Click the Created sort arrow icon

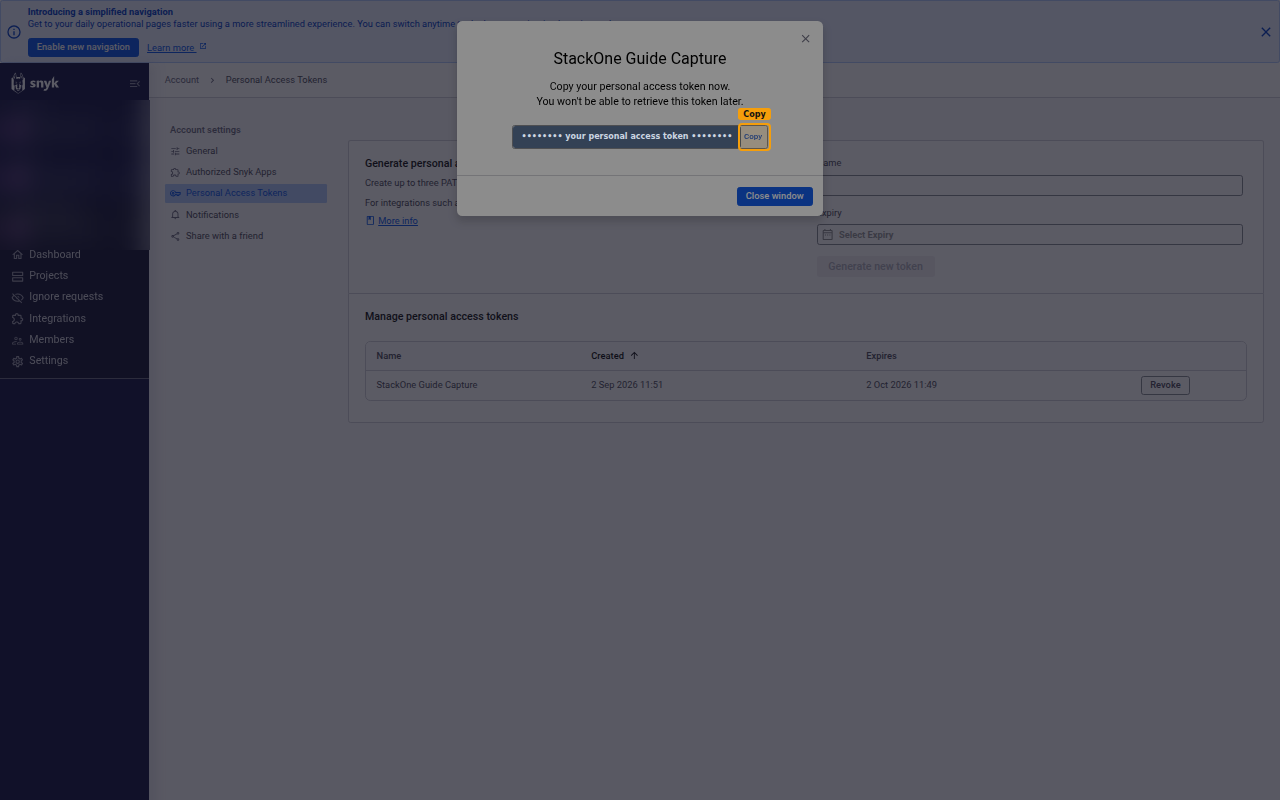click(634, 356)
